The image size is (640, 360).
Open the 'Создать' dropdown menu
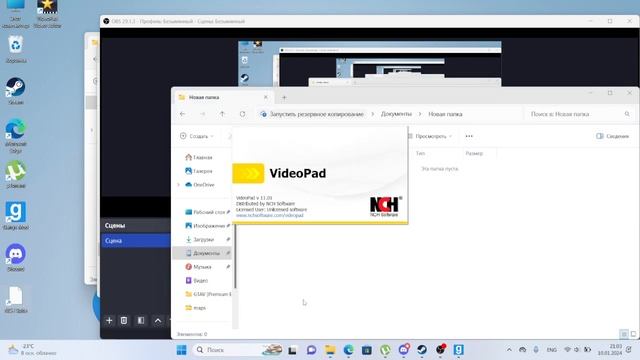coord(197,136)
